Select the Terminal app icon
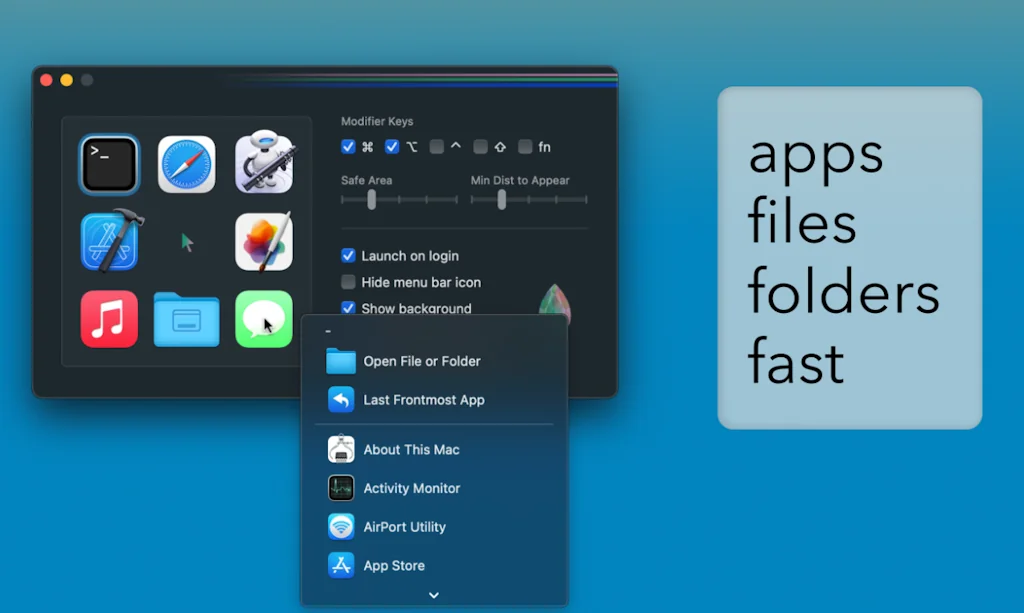Screen dimensions: 1024x613 (x=109, y=164)
